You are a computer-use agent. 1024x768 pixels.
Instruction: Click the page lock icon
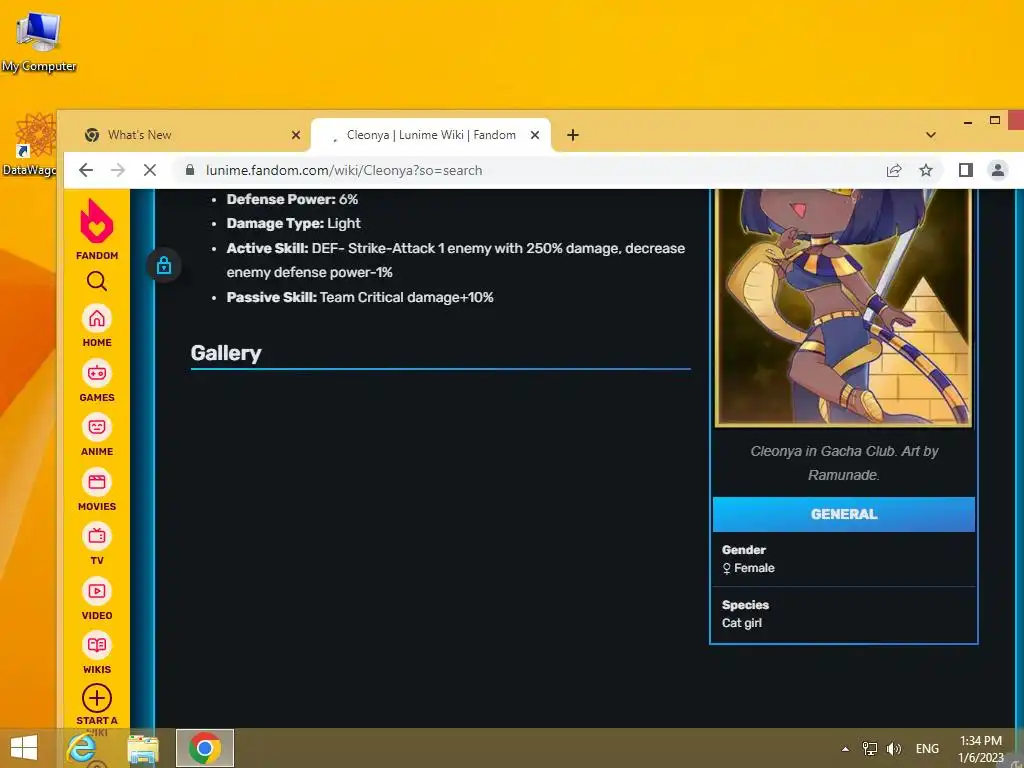pos(164,265)
